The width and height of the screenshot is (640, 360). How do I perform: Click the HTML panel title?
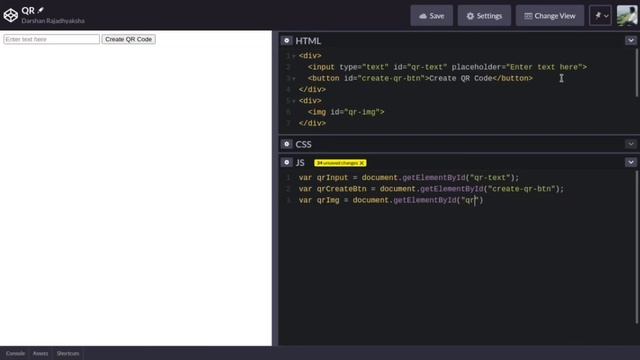coord(308,41)
